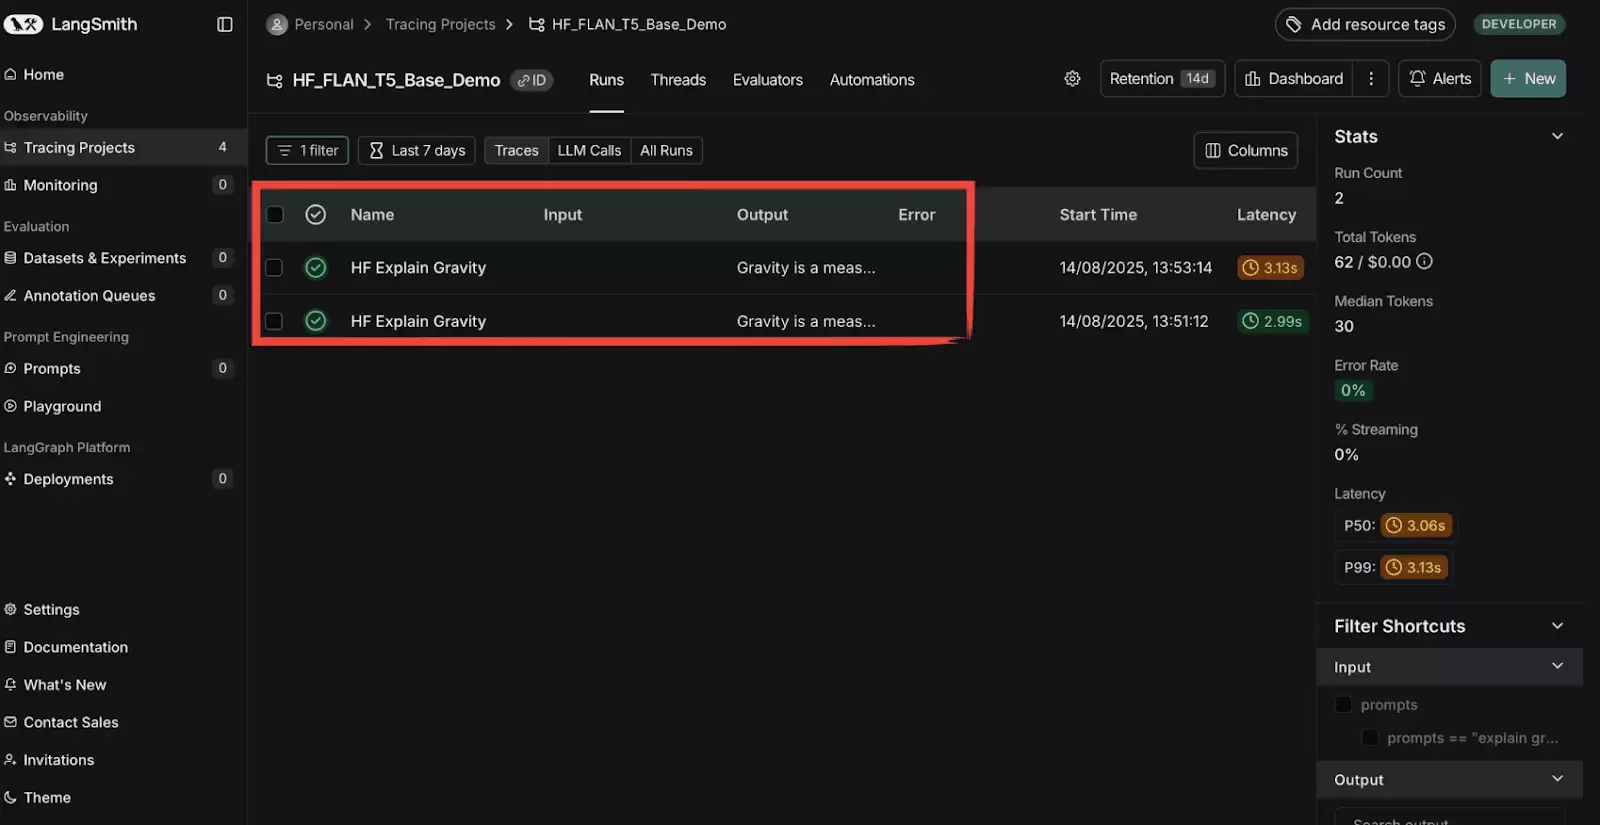Screen dimensions: 1600x825
Task: Copy project ID badge
Action: (532, 80)
